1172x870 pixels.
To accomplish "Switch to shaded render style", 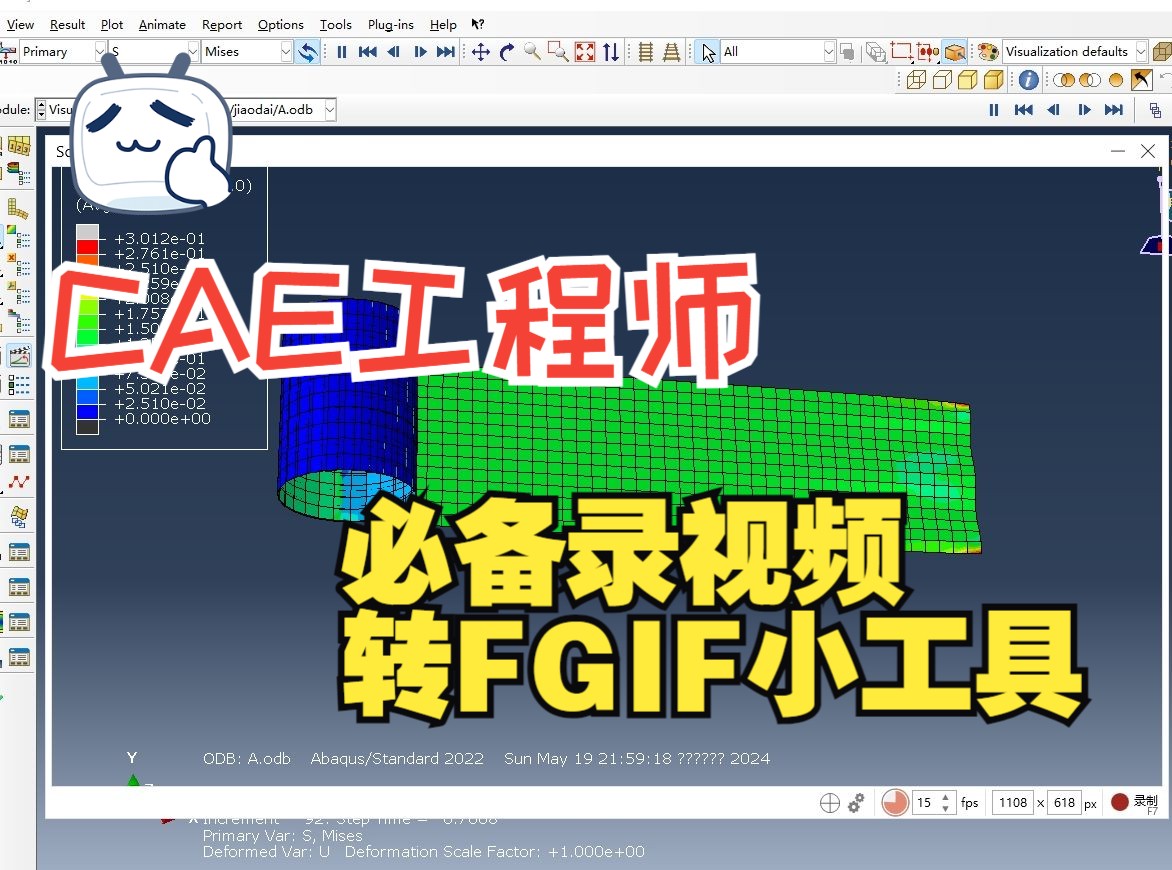I will click(x=993, y=79).
